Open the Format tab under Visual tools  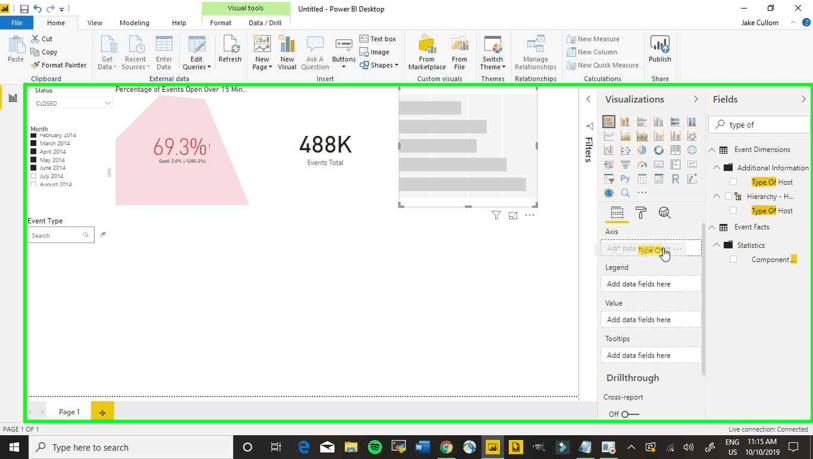(220, 23)
